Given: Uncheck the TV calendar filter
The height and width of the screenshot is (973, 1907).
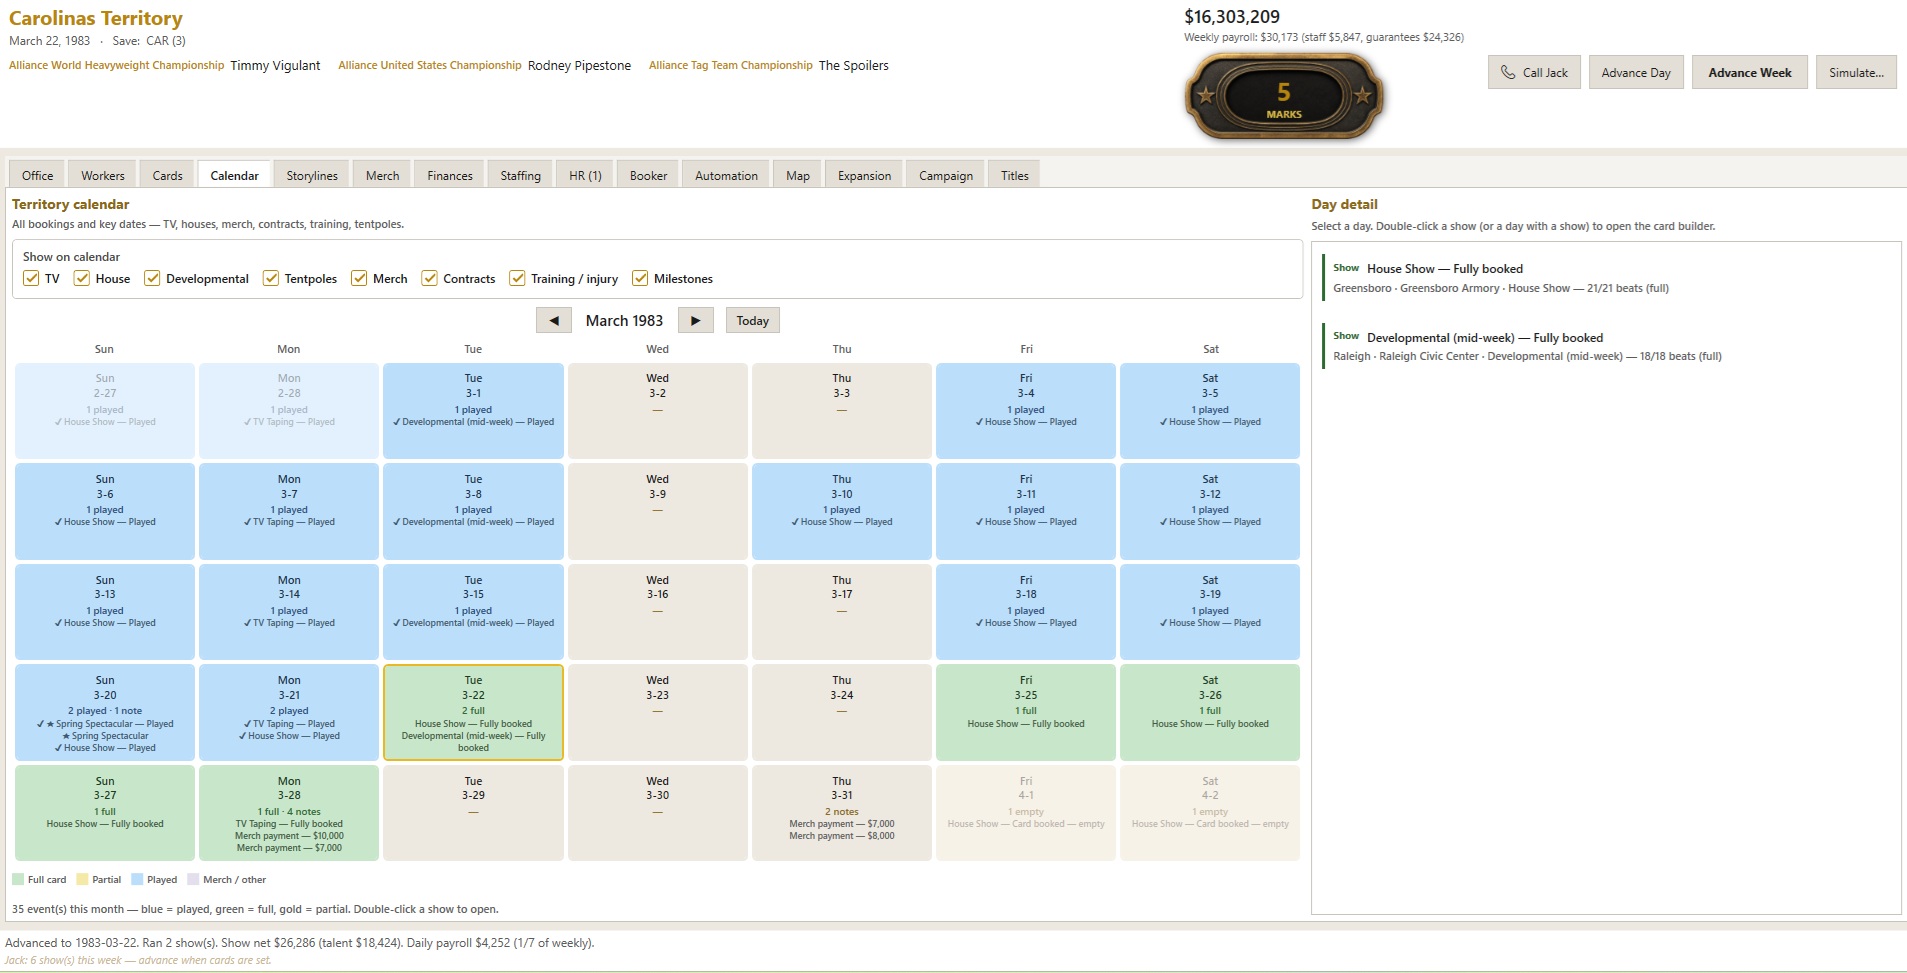Looking at the screenshot, I should click(31, 278).
